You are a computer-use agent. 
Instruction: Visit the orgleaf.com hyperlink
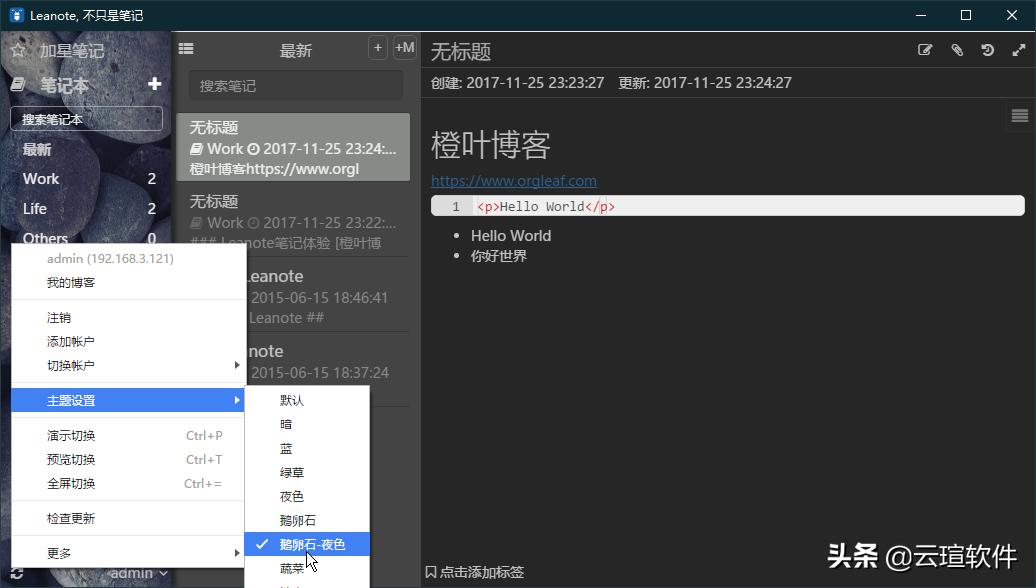coord(513,181)
